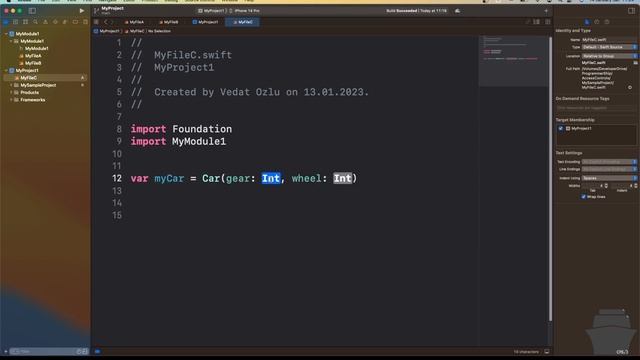
Task: Reveal the full path with the arrow icon
Action: pyautogui.click(x=630, y=87)
